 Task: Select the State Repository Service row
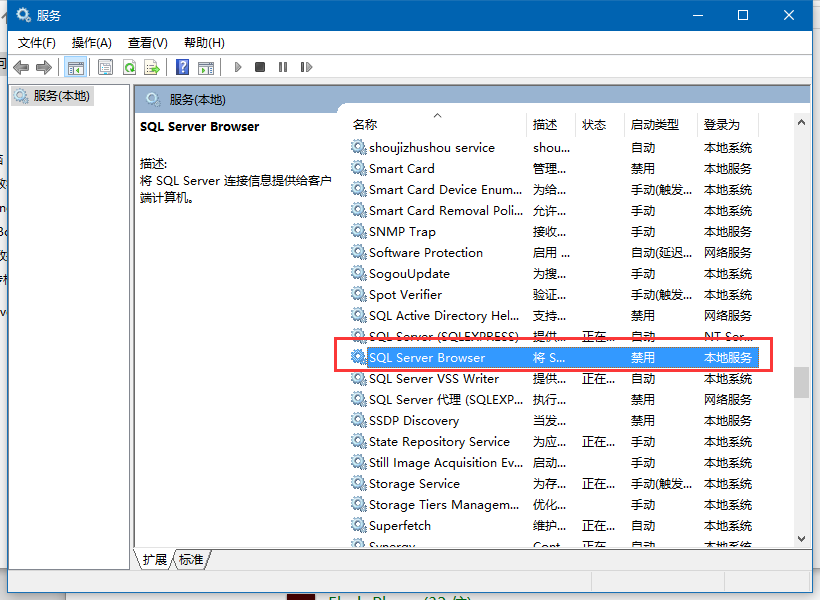tap(554, 442)
